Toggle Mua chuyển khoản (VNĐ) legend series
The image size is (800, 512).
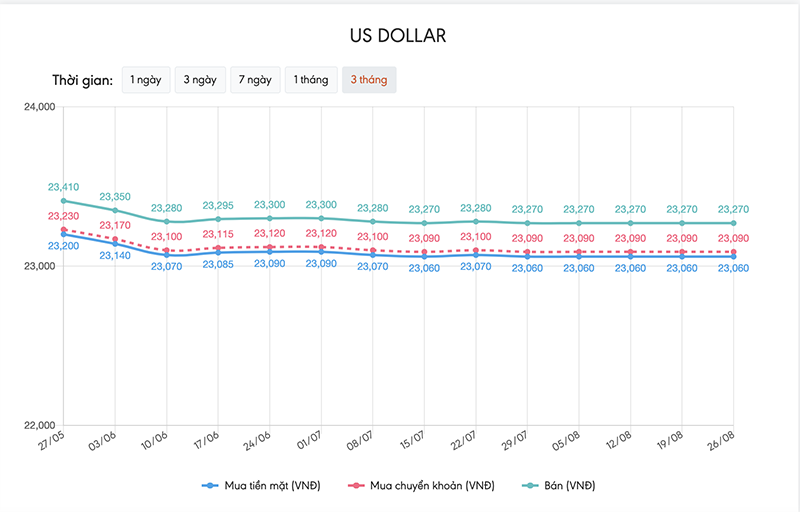click(428, 485)
